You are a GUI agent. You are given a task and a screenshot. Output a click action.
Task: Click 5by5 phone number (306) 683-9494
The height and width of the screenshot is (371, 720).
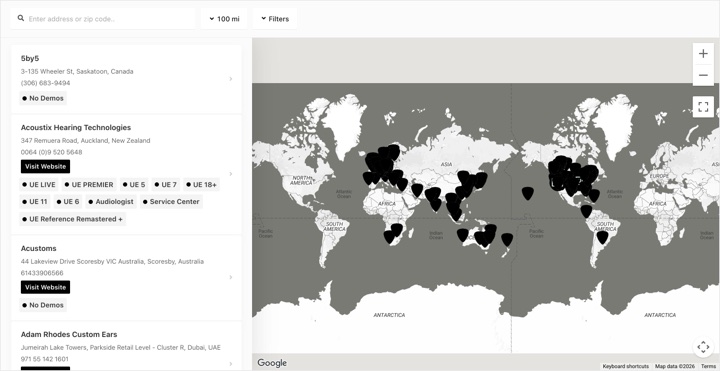coord(45,83)
